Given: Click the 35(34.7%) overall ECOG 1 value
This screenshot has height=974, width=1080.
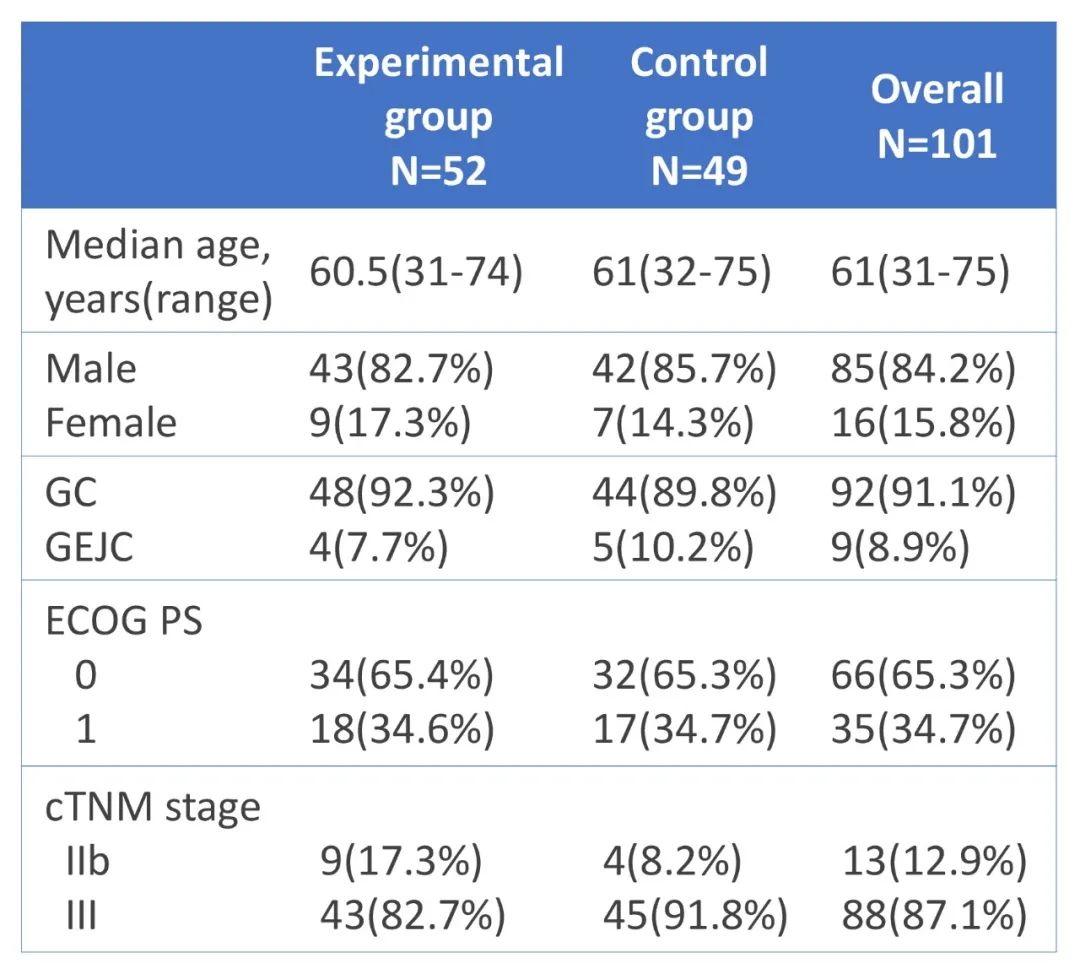Looking at the screenshot, I should [x=923, y=730].
